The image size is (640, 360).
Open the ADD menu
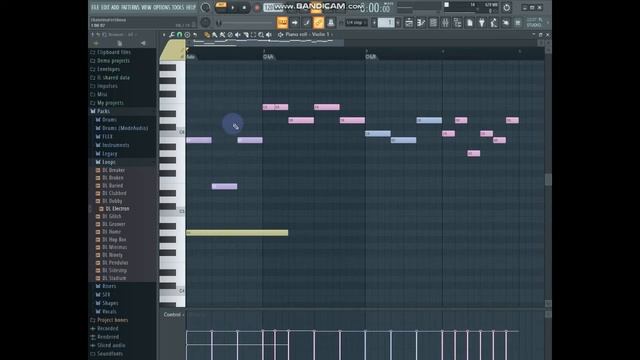click(x=116, y=7)
